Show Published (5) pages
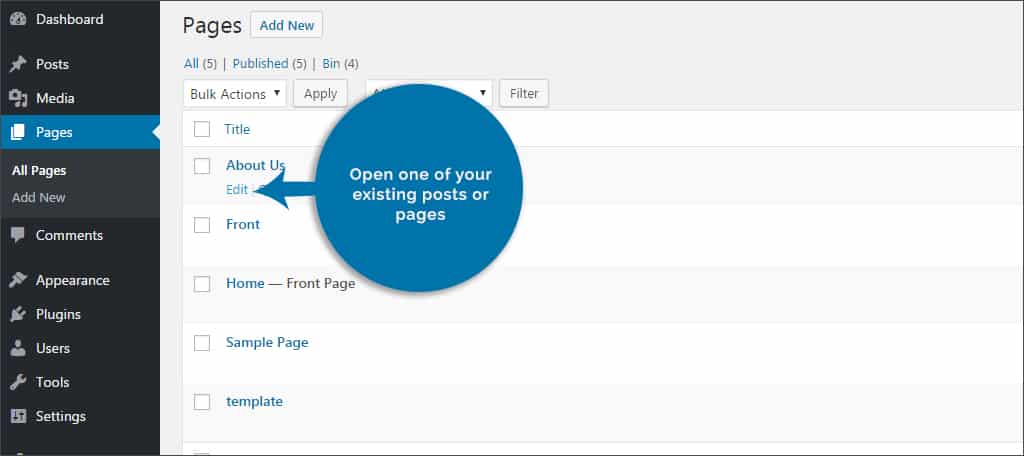 click(269, 63)
